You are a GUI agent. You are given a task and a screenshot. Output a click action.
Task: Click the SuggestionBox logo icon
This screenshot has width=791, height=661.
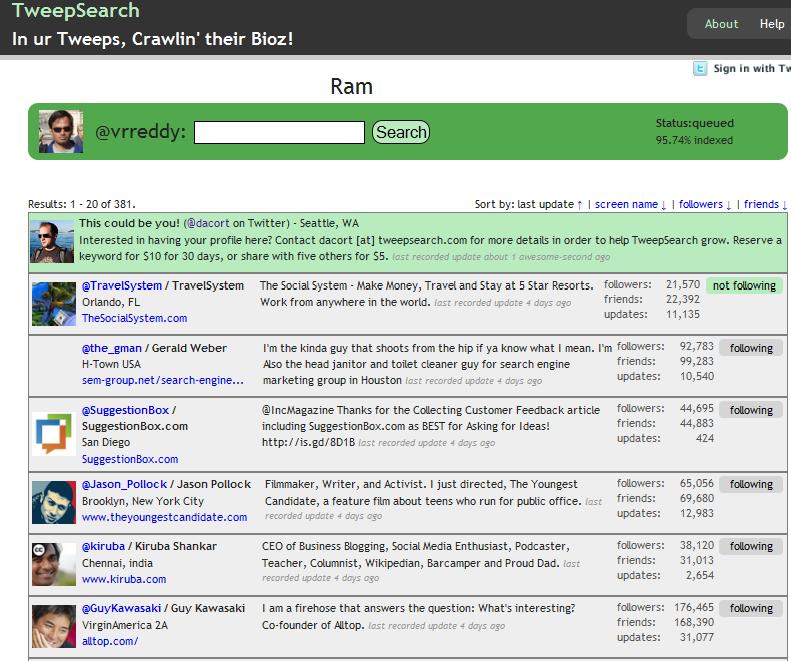coord(53,433)
